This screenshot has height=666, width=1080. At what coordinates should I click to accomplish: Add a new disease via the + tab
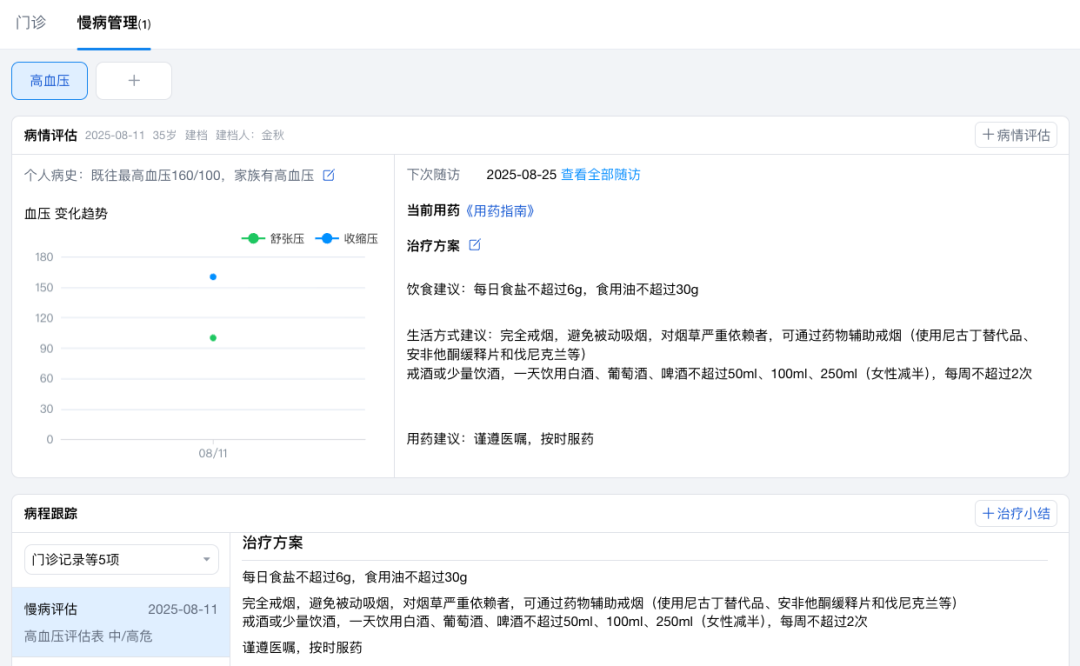pos(133,80)
